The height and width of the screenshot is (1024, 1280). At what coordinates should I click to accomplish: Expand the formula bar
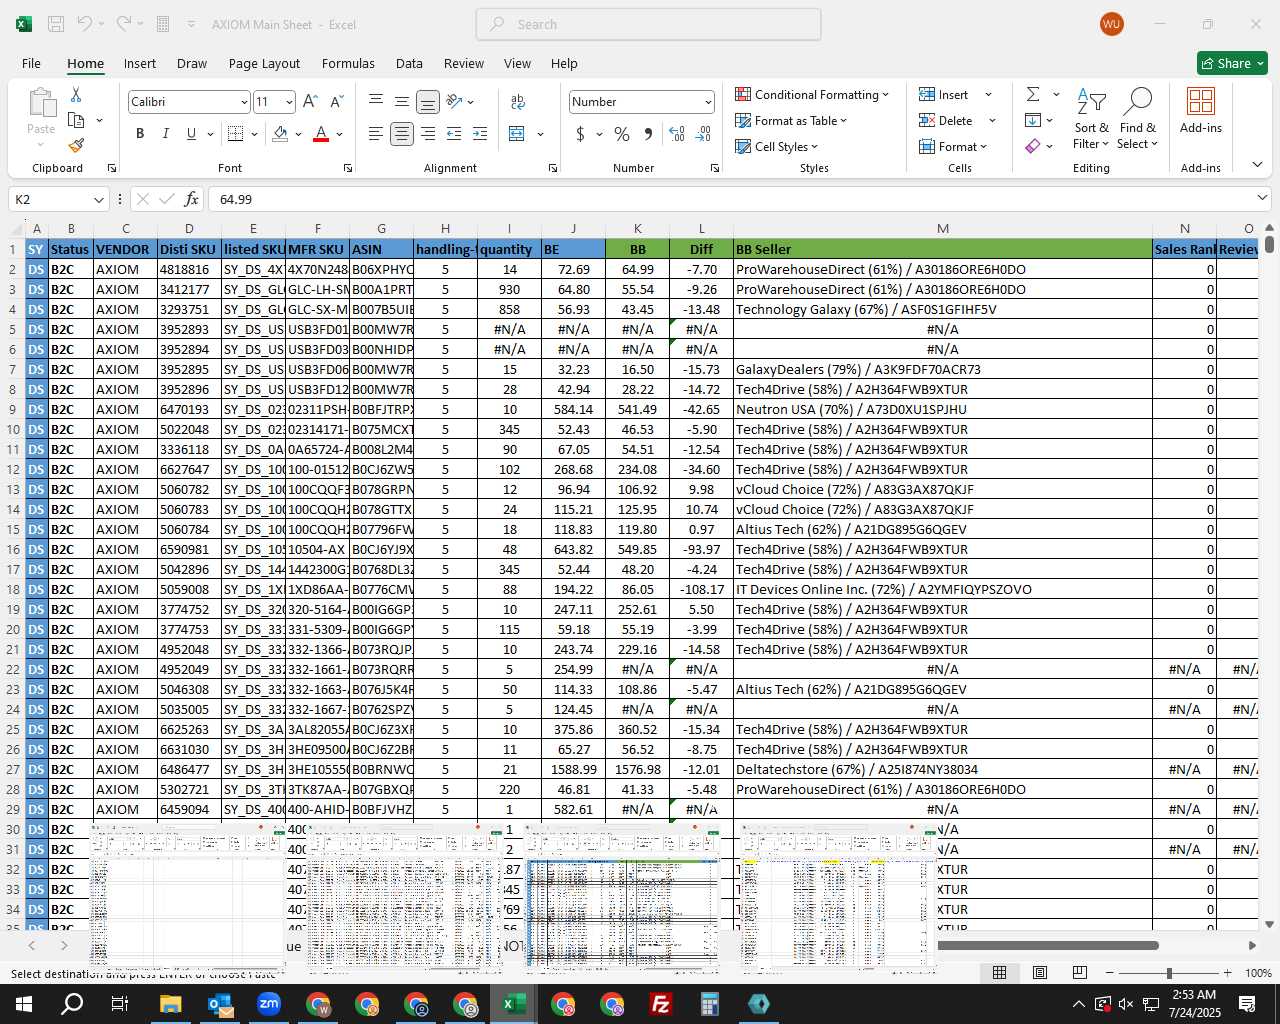tap(1262, 198)
